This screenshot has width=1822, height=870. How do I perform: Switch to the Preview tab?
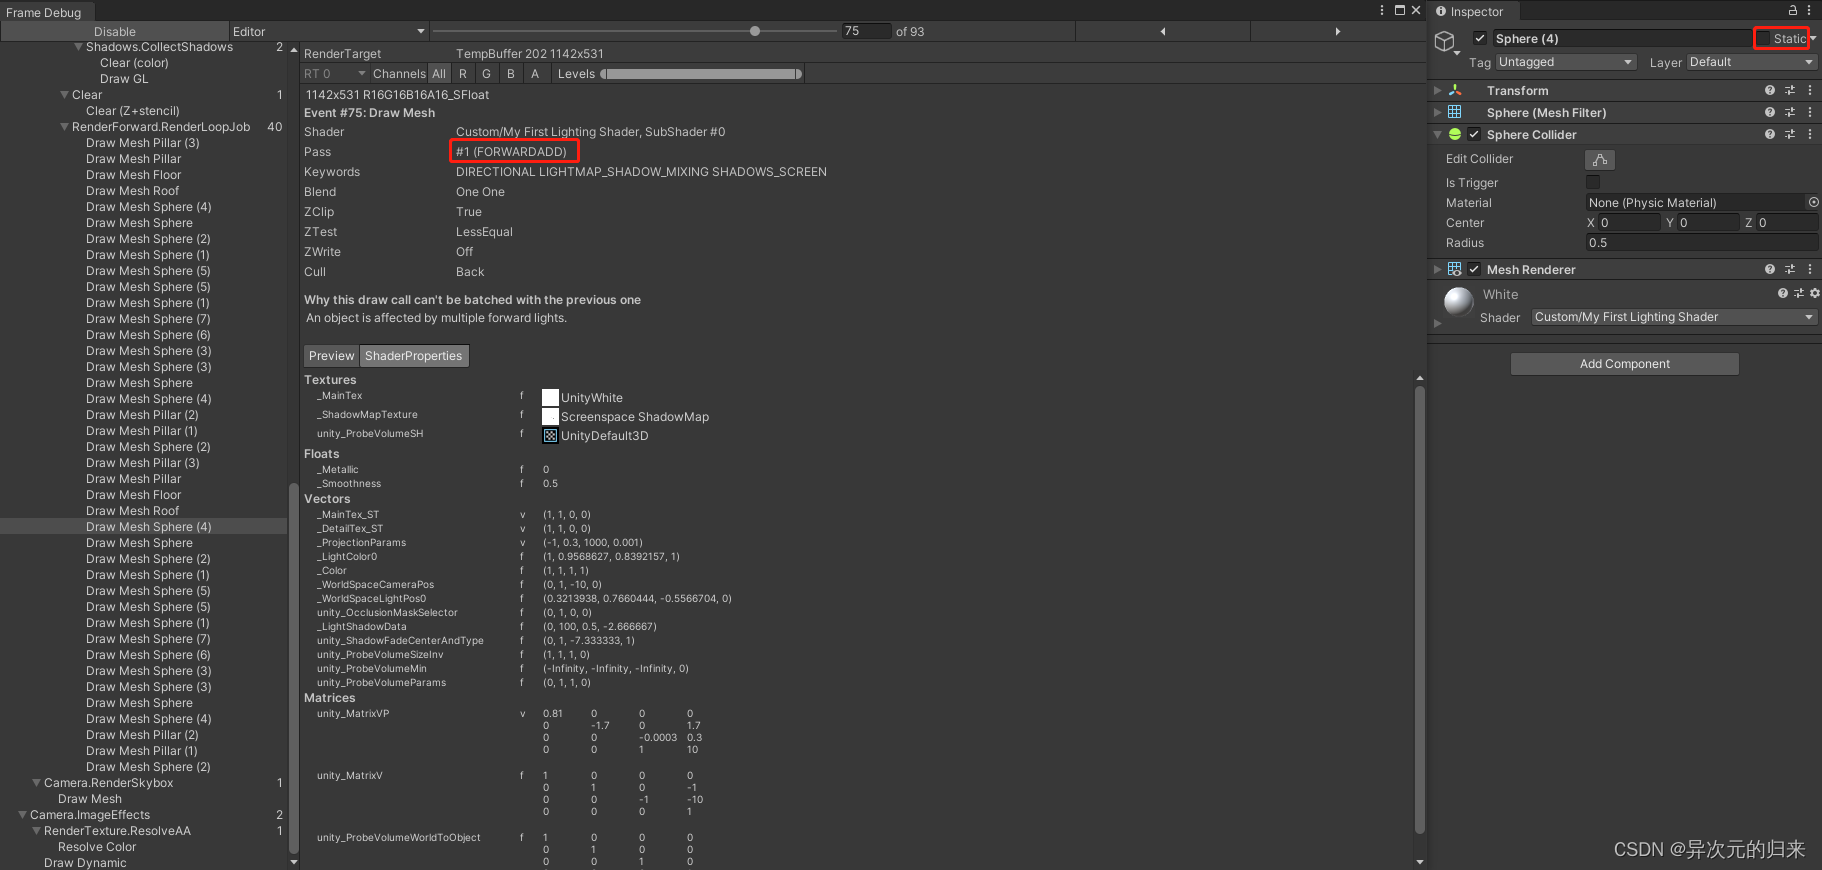click(331, 356)
